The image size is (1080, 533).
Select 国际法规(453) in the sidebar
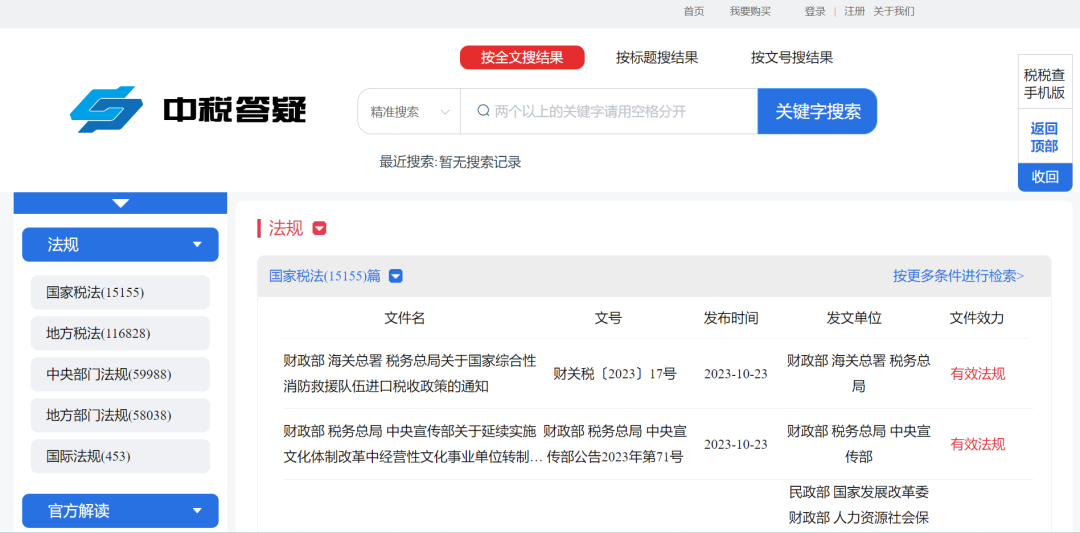pos(121,457)
